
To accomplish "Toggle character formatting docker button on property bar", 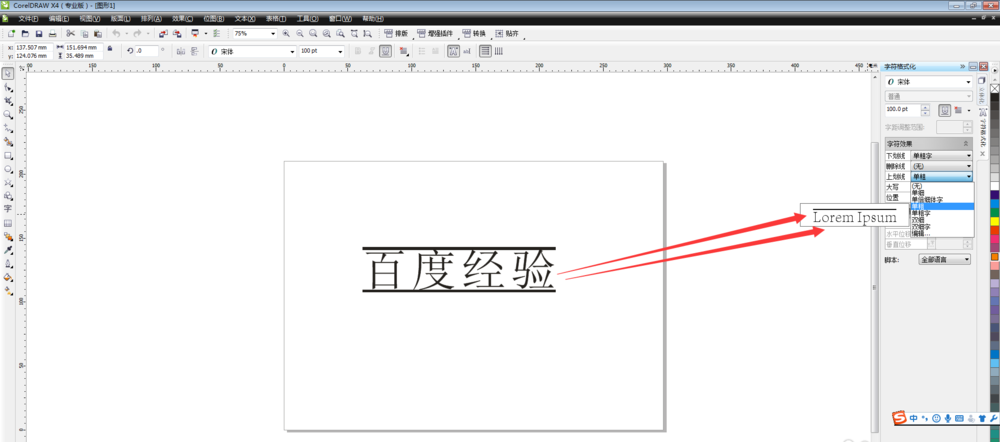I will click(x=453, y=51).
